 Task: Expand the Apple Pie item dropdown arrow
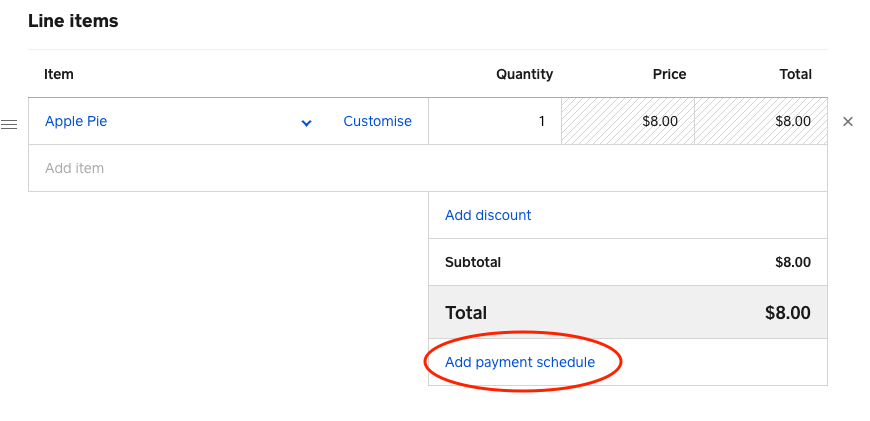pos(306,123)
